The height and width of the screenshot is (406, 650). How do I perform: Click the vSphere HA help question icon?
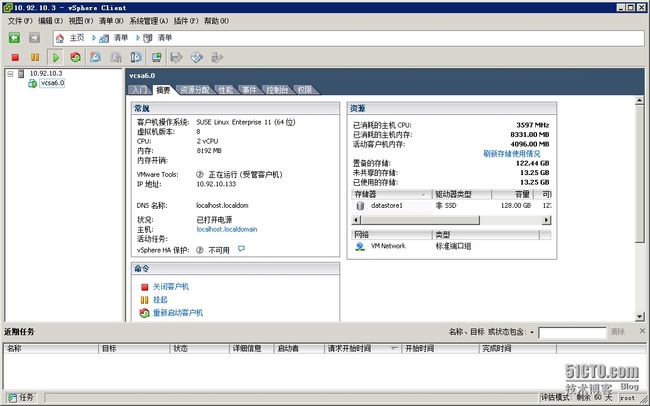click(x=200, y=250)
